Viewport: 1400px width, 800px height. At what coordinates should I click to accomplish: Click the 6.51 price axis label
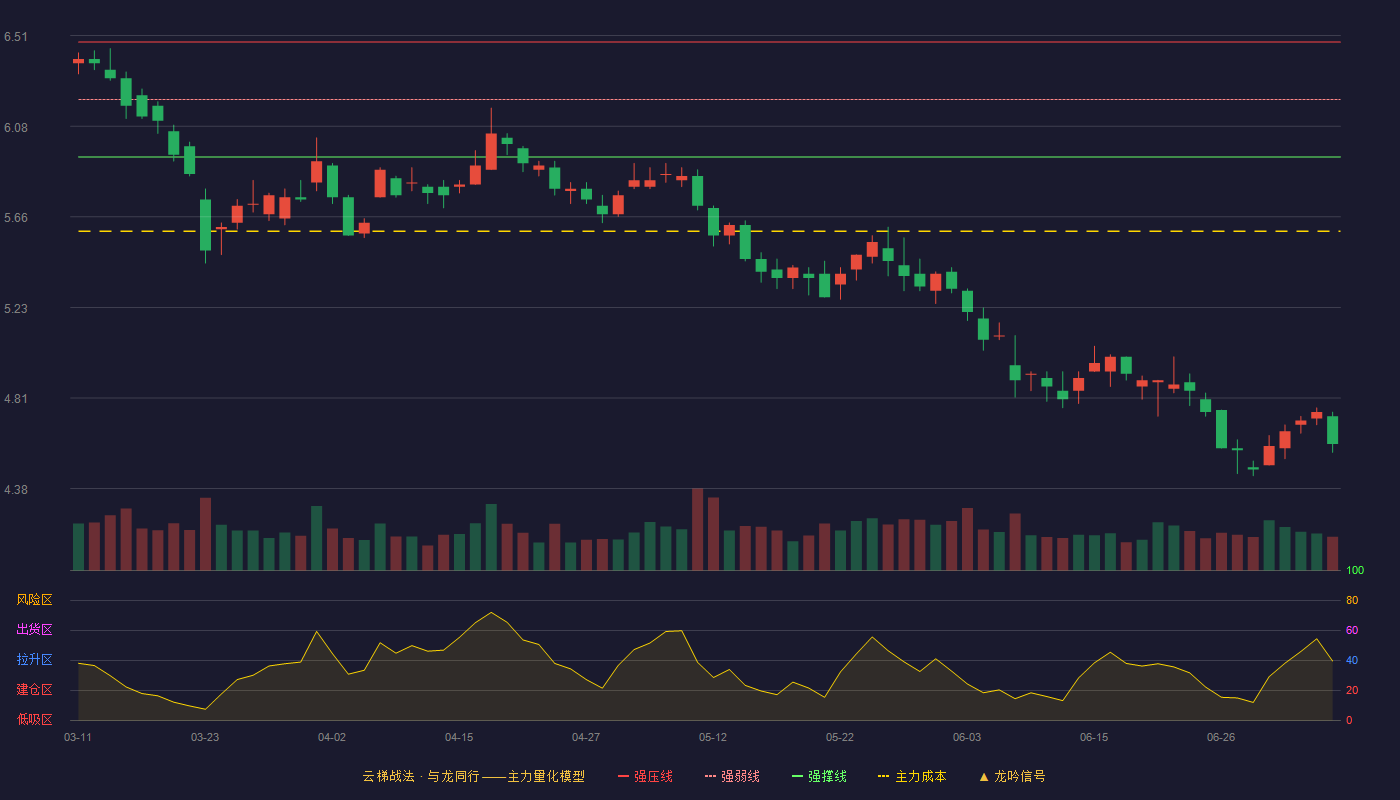(x=16, y=37)
